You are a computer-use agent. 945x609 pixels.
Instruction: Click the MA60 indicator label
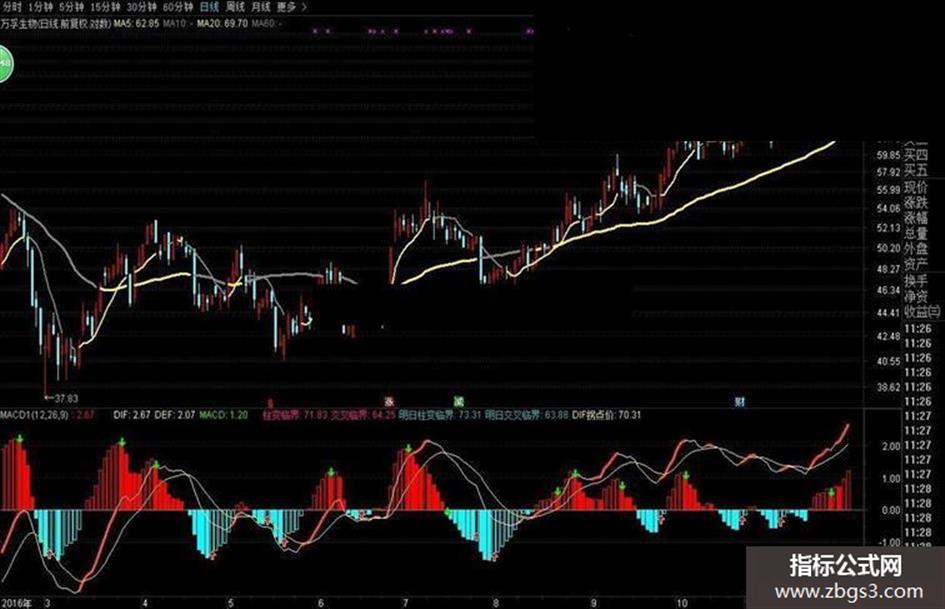coord(266,24)
